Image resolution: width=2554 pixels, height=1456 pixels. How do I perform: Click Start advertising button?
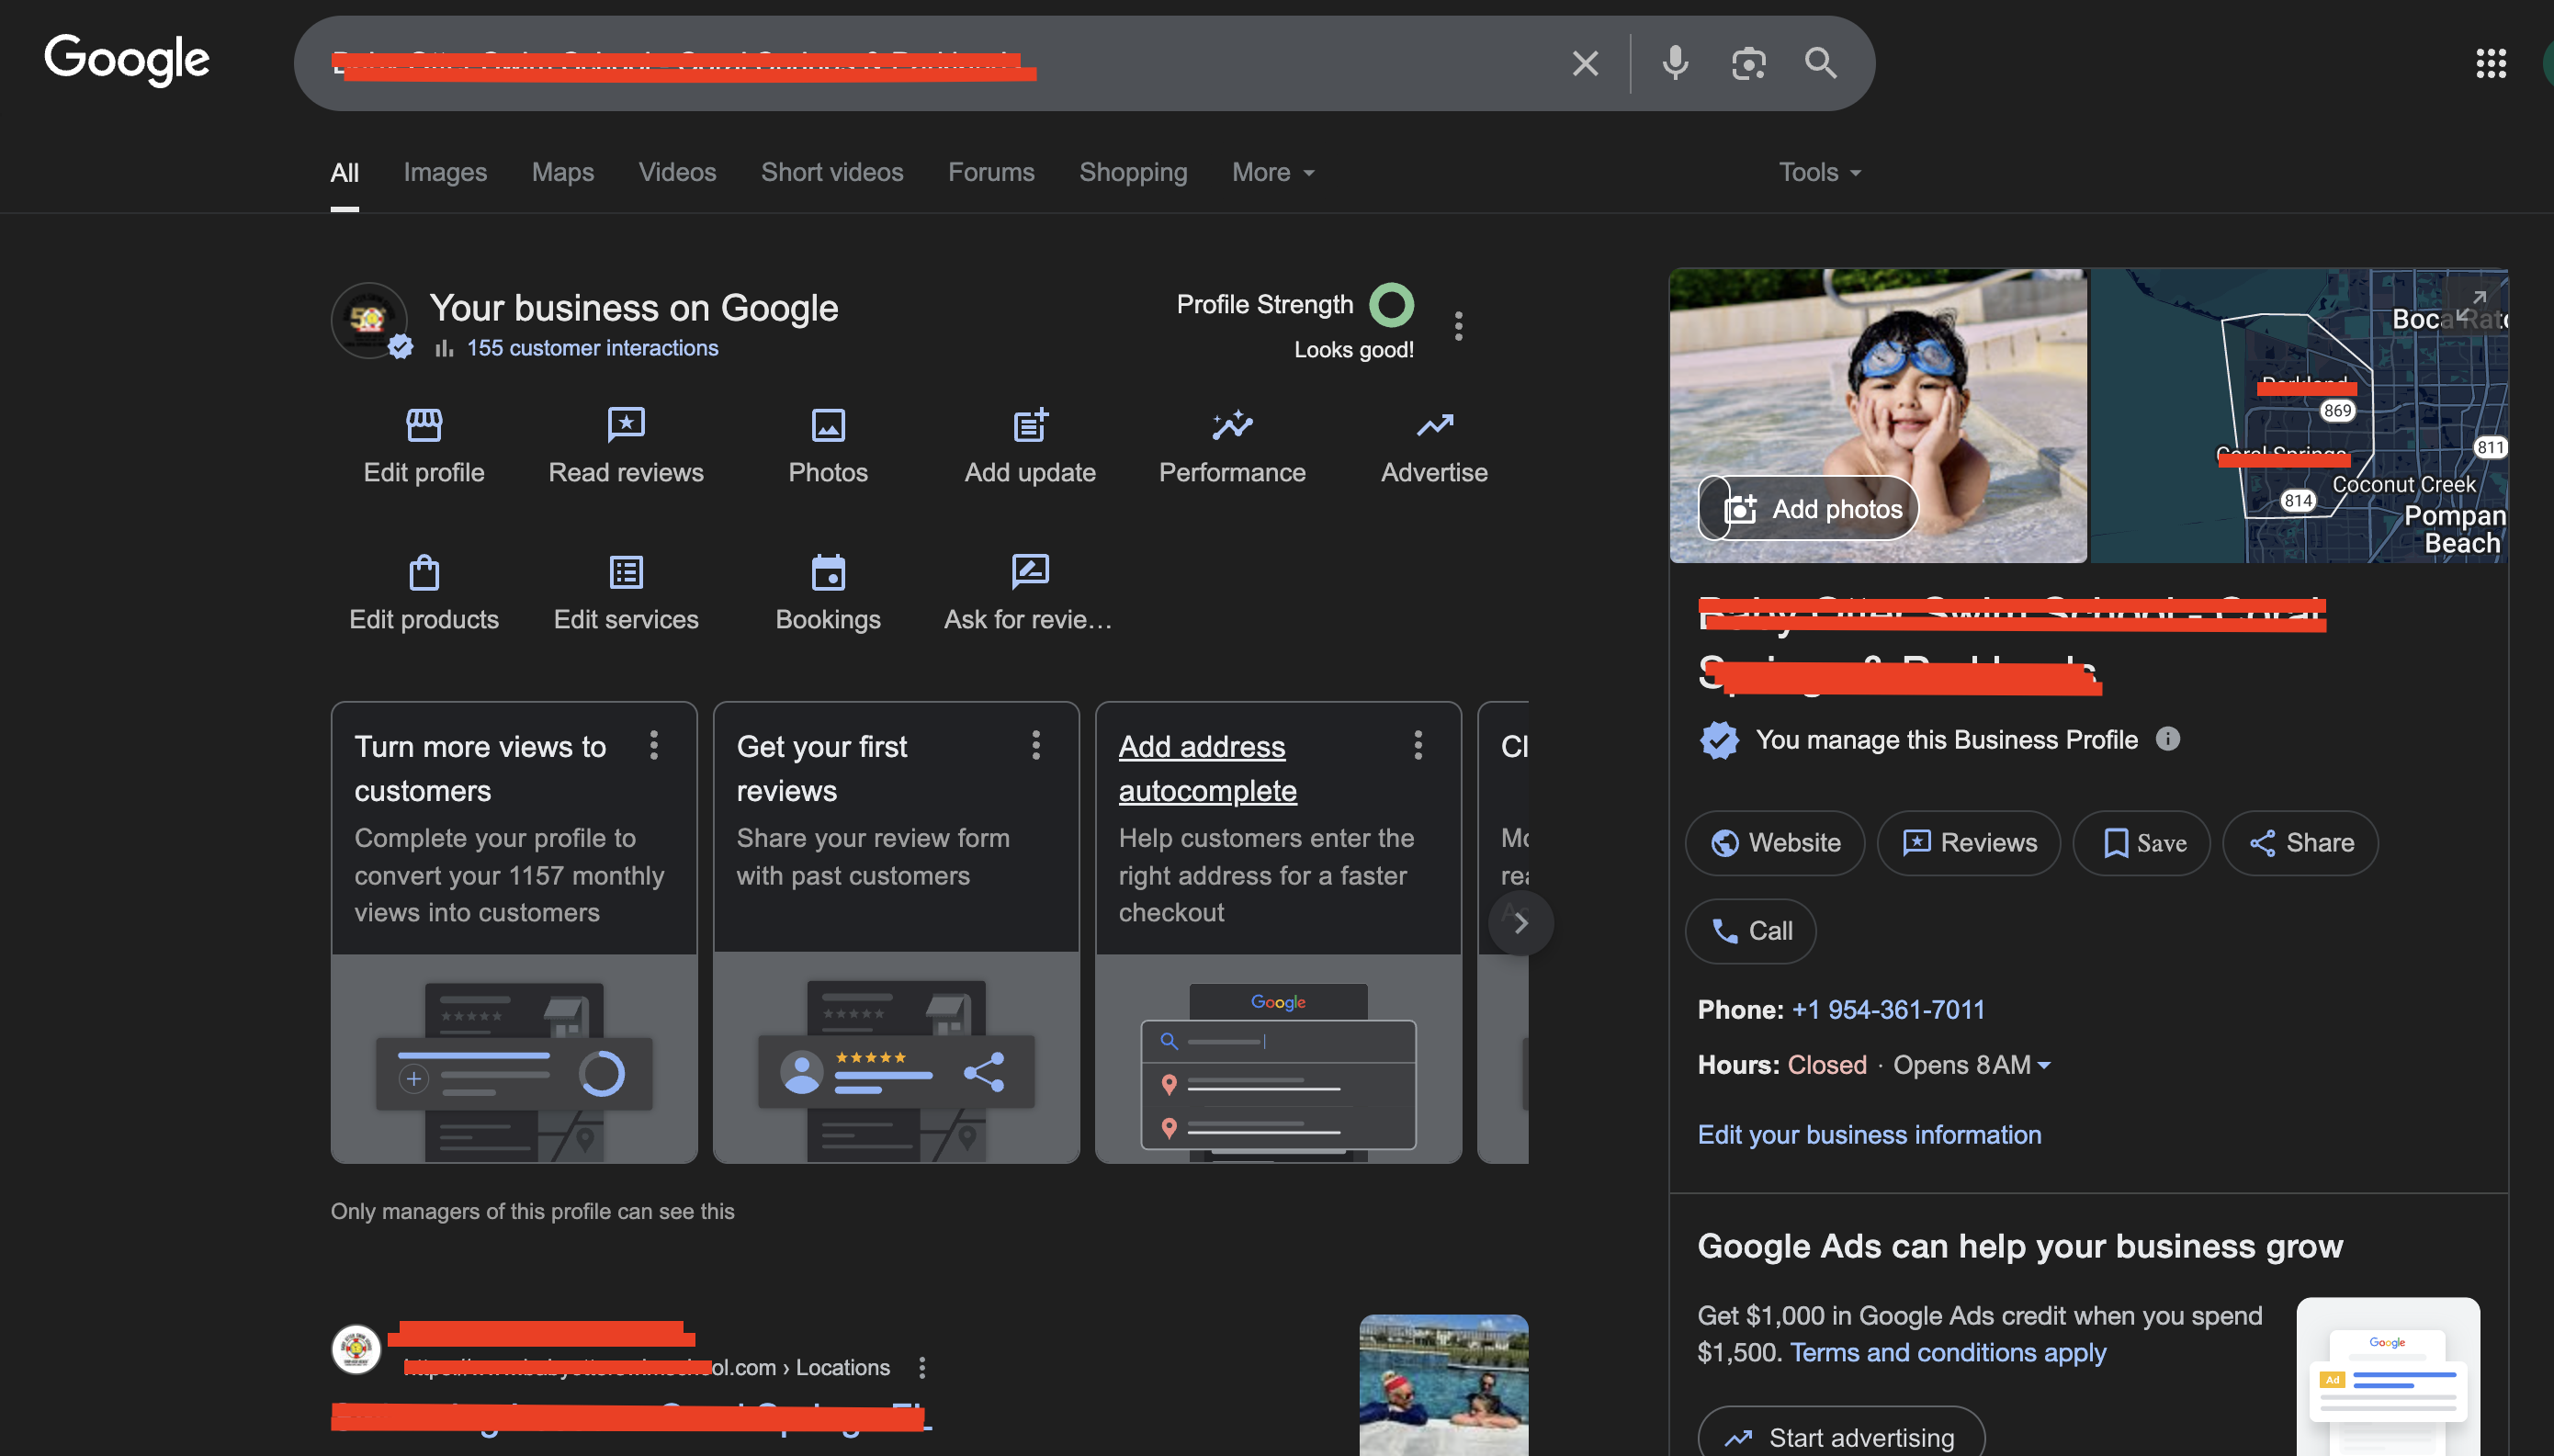point(1841,1436)
